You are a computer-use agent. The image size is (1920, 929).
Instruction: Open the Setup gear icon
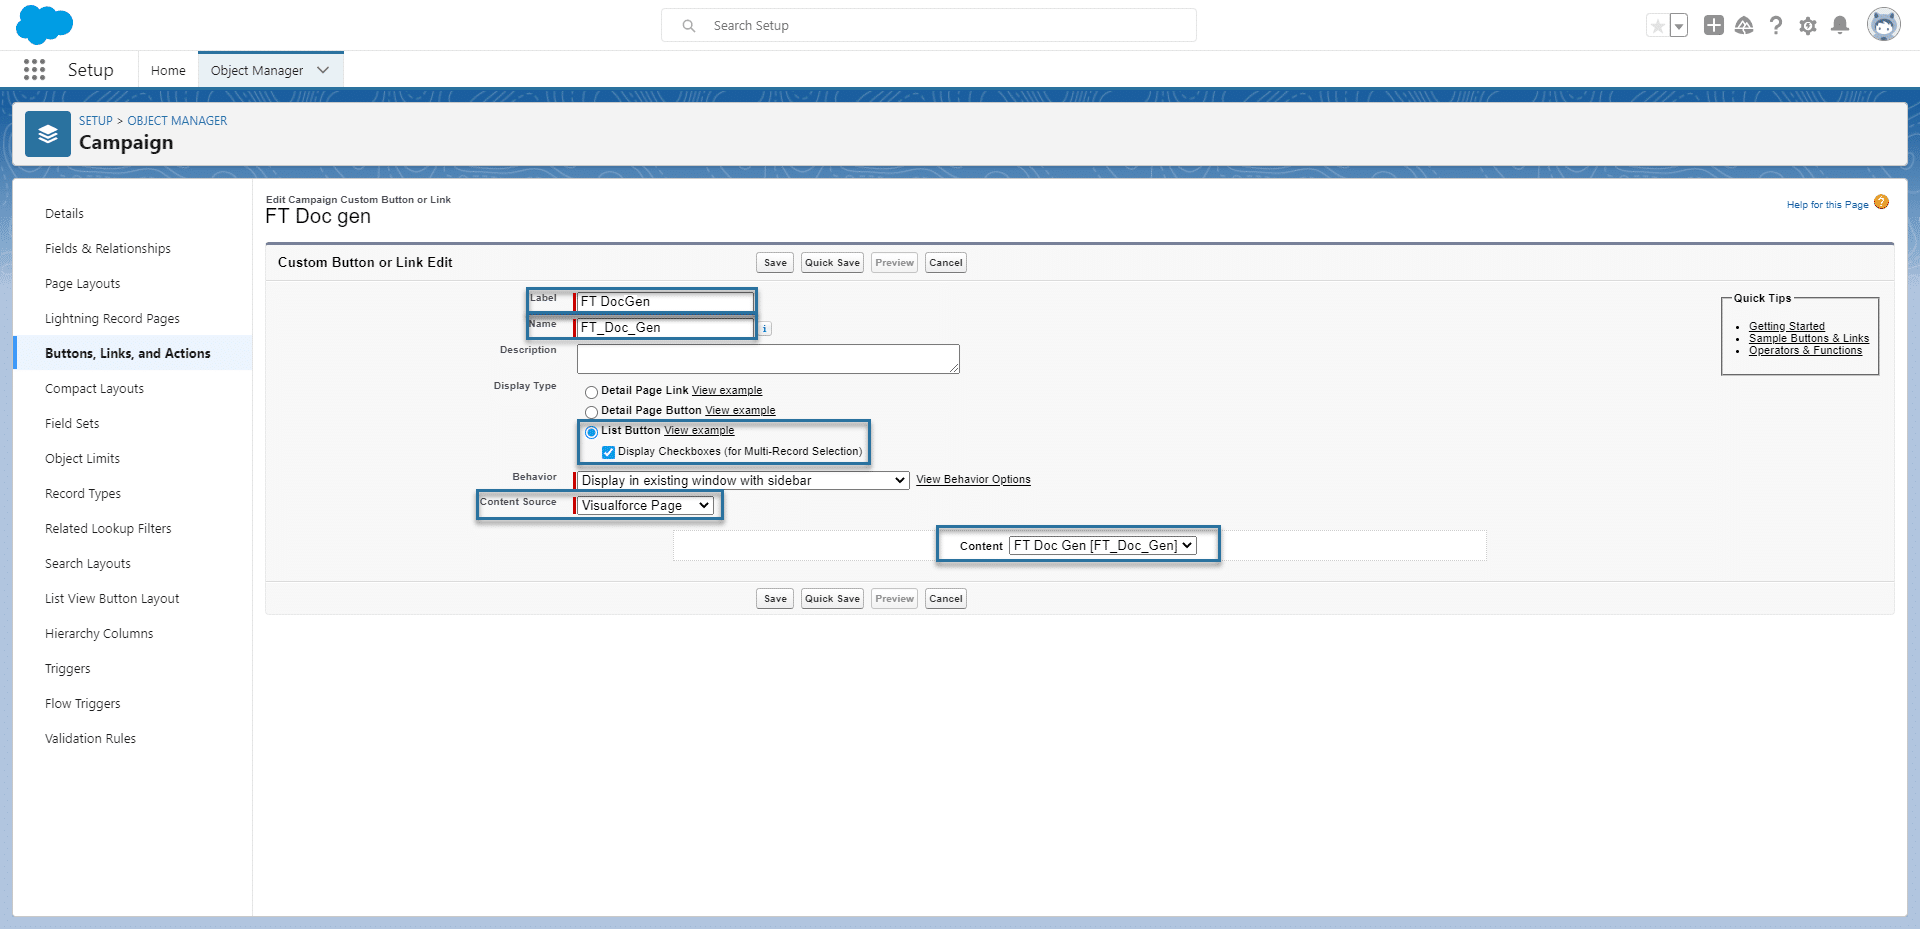[1807, 26]
